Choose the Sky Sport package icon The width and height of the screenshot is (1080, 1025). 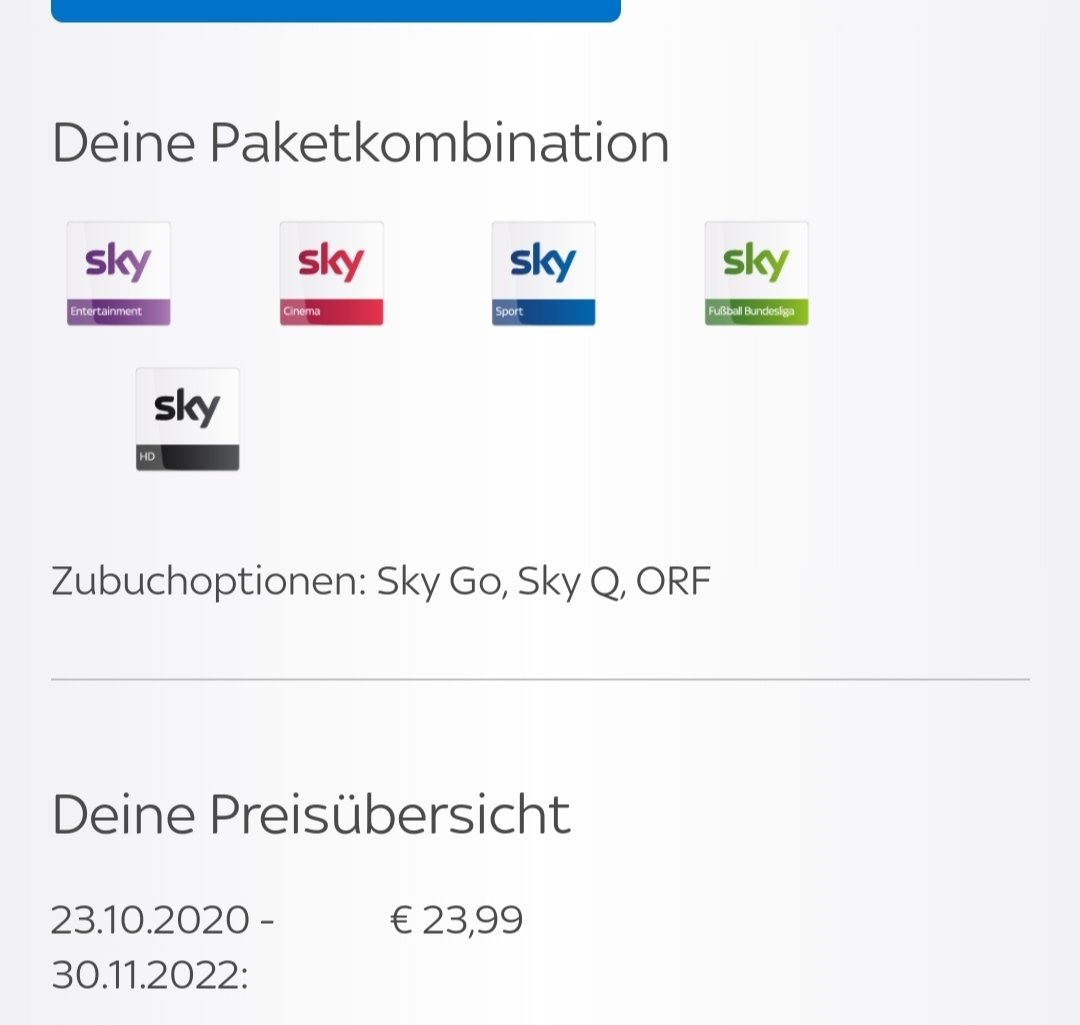(543, 273)
